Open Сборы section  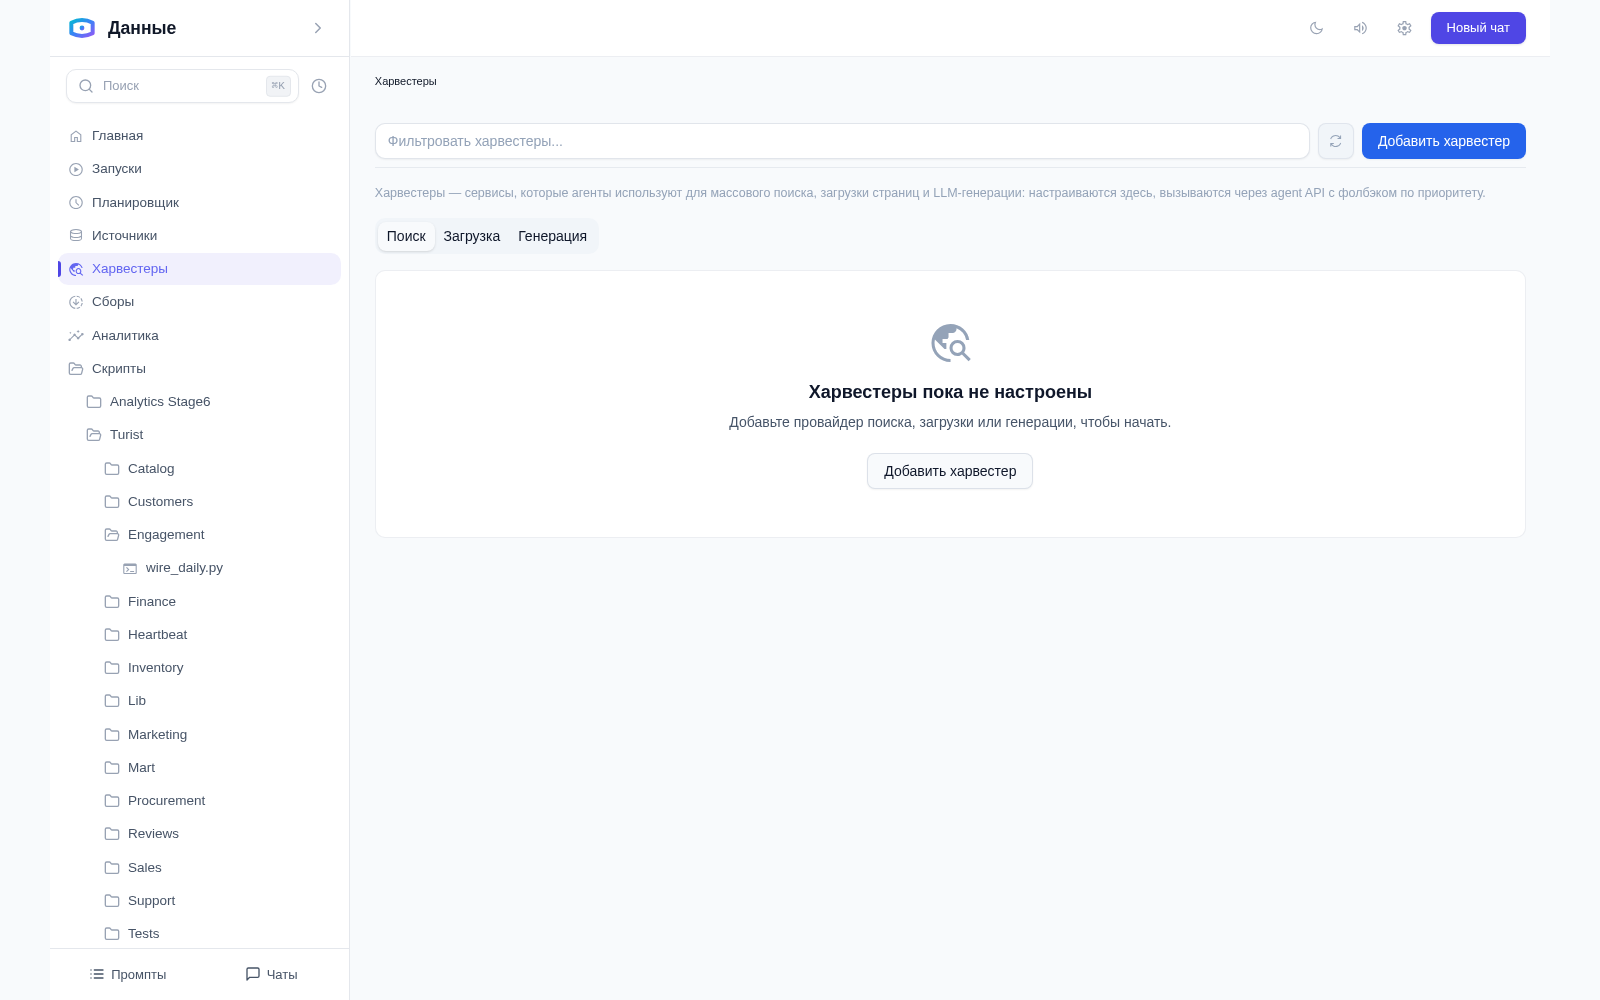200,302
